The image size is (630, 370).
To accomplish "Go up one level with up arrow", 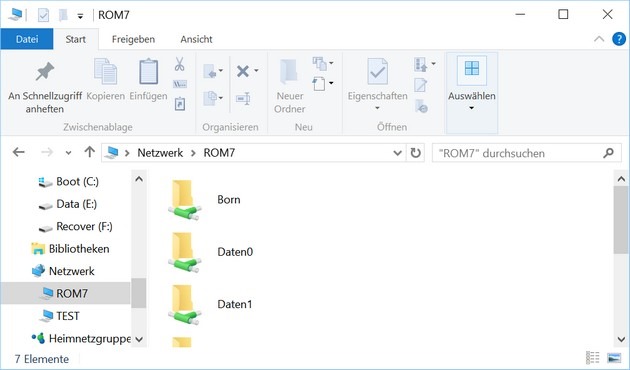I will 89,152.
